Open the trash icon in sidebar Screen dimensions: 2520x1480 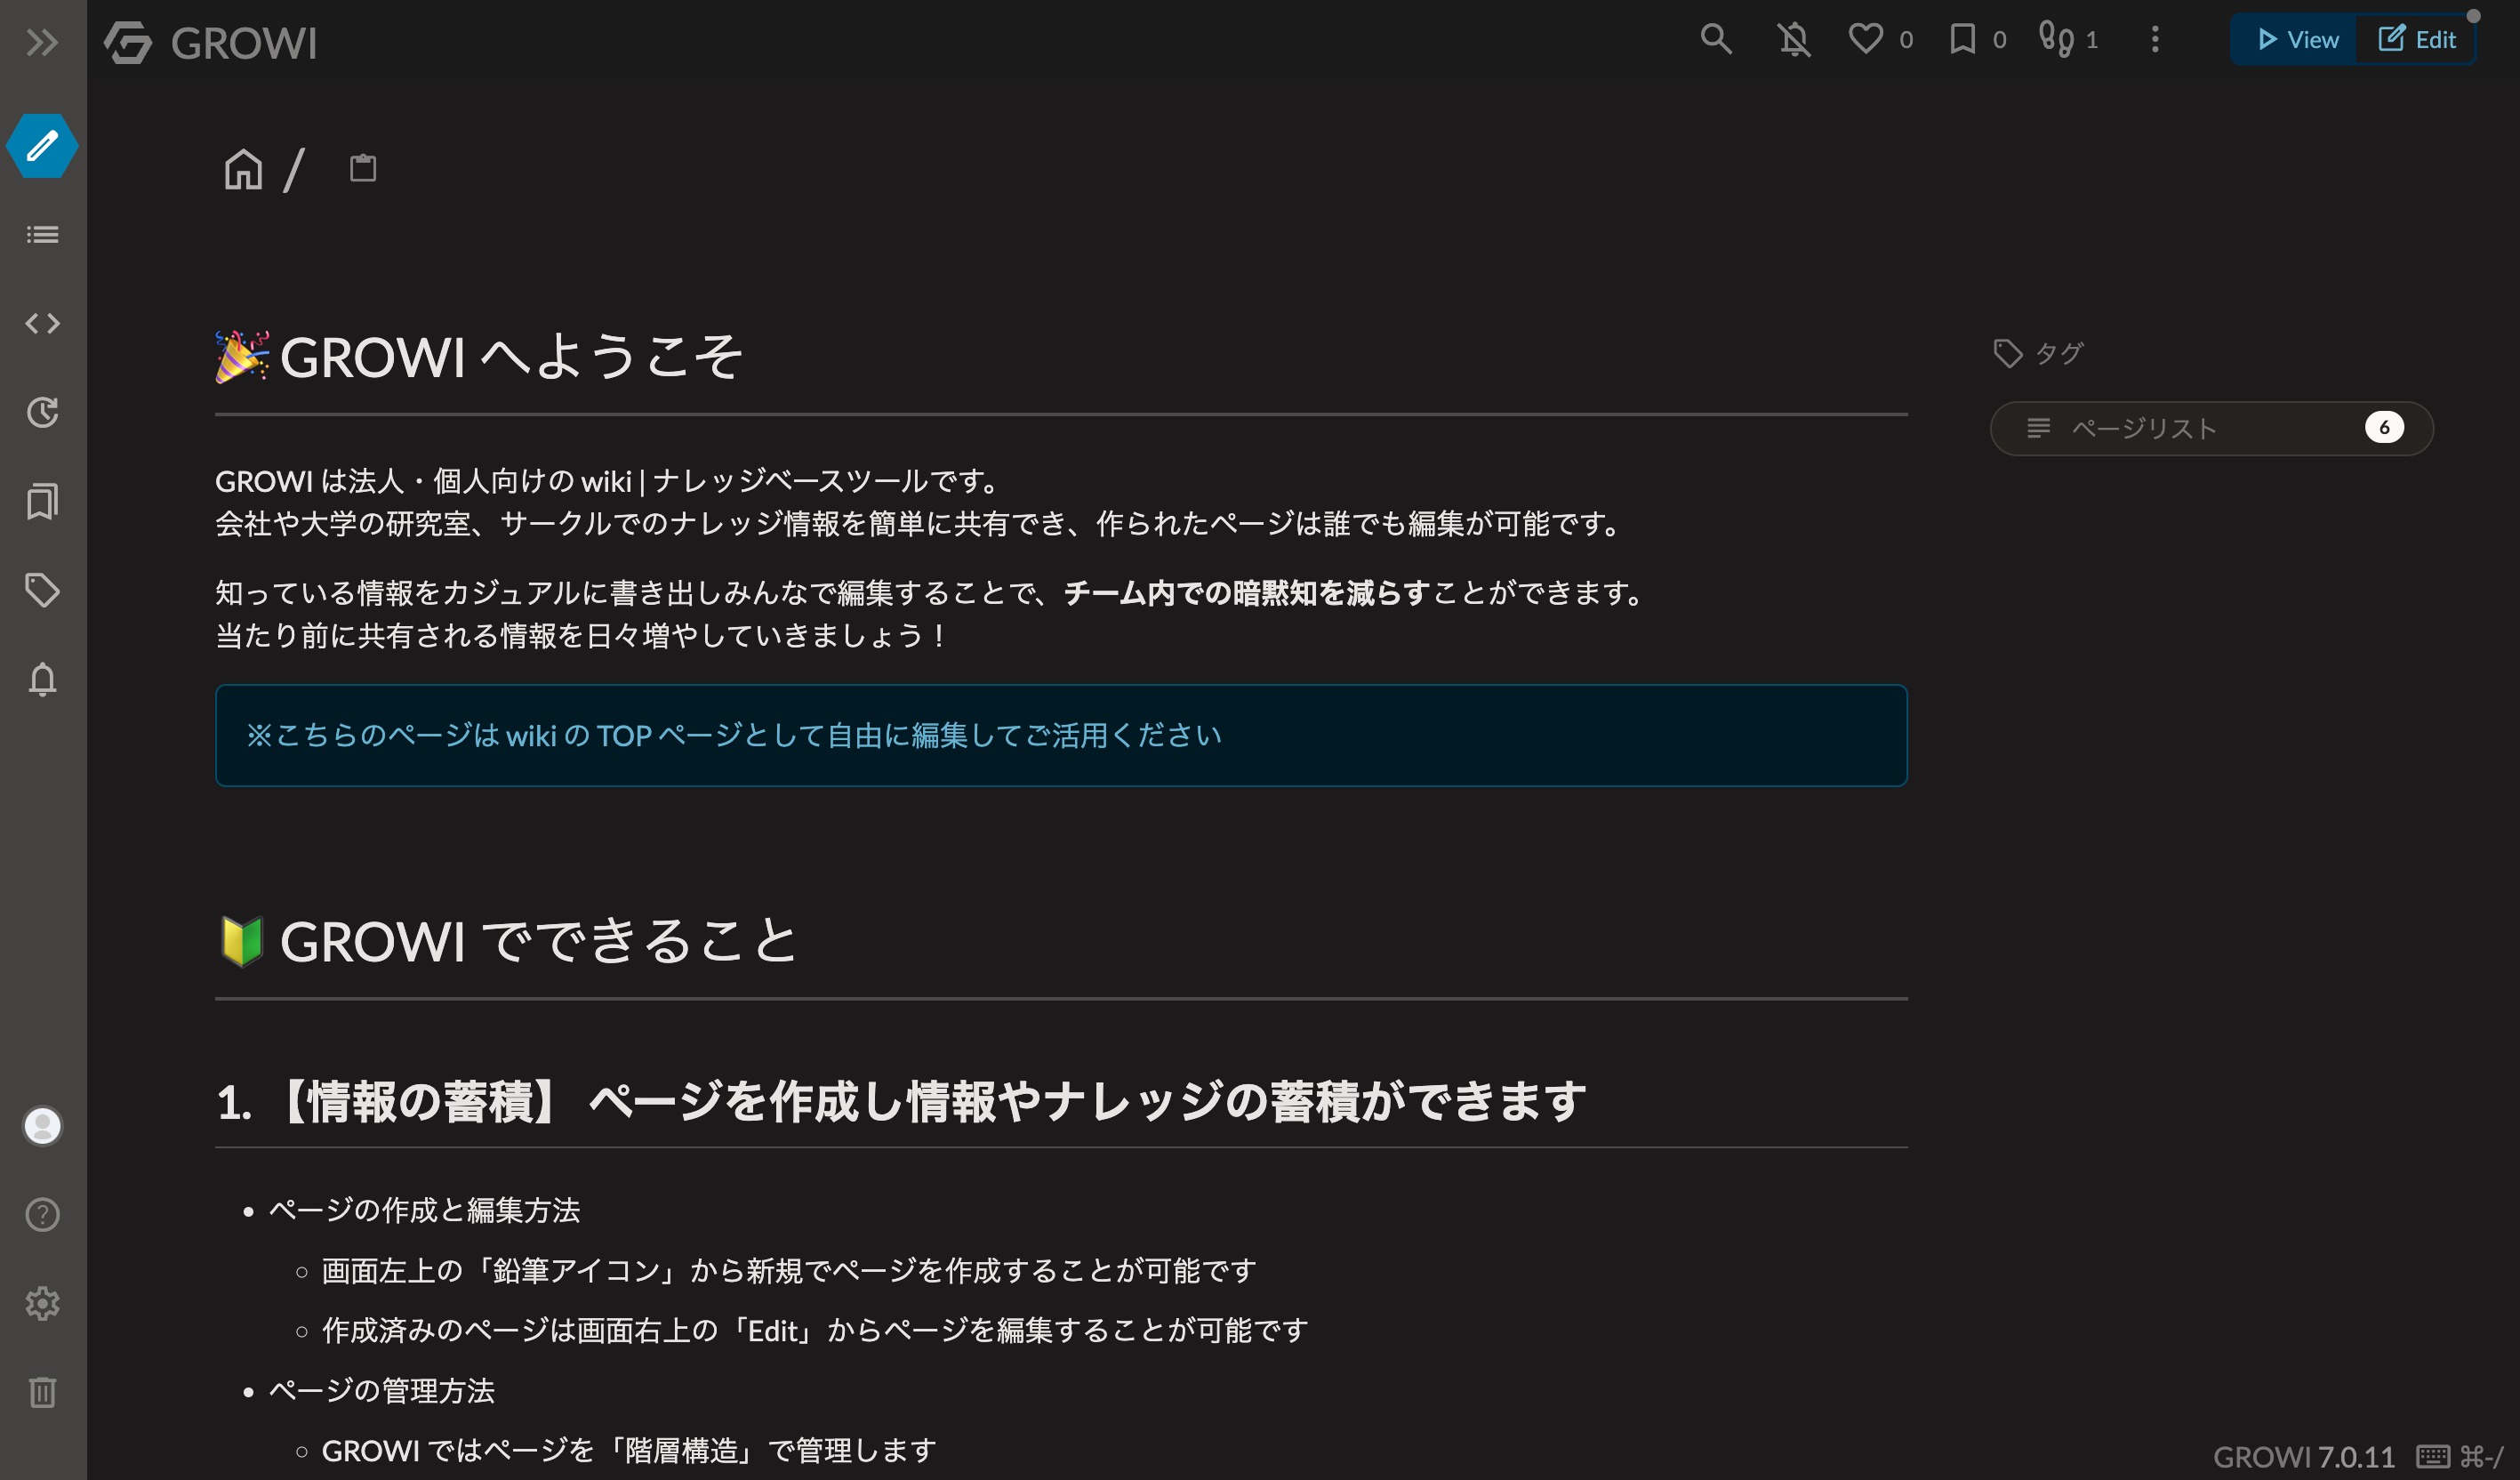click(42, 1392)
